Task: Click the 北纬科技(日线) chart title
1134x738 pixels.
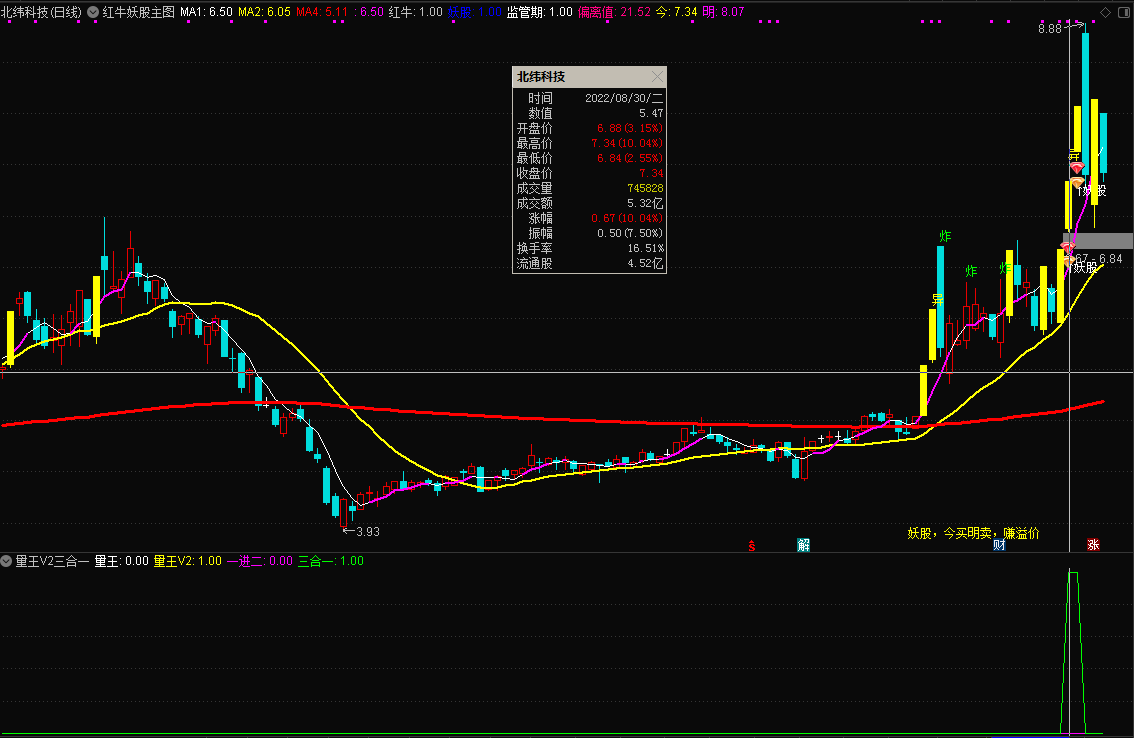Action: (41, 12)
